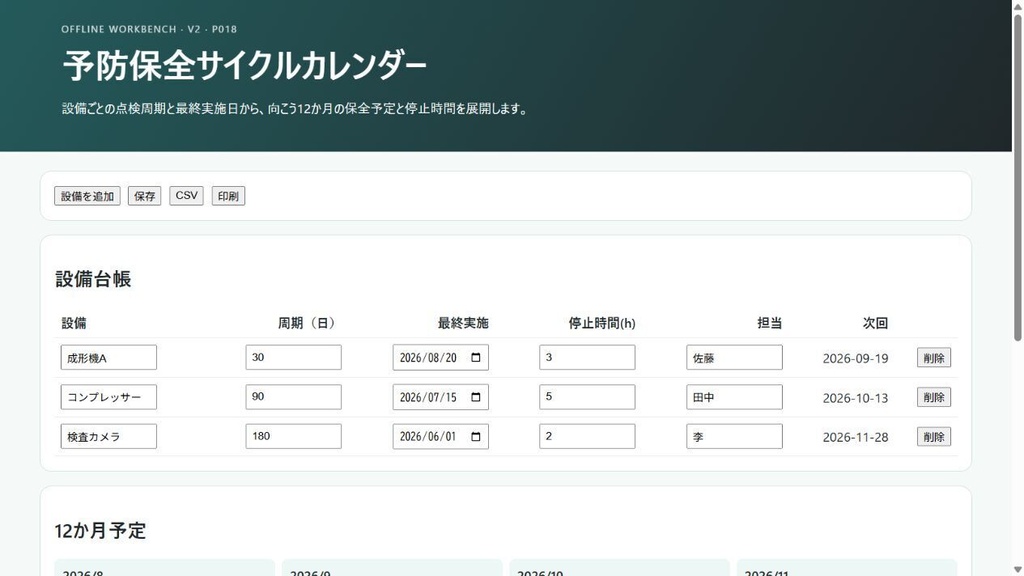Edit the コンプレッサー equipment name field
The image size is (1024, 576).
[108, 397]
